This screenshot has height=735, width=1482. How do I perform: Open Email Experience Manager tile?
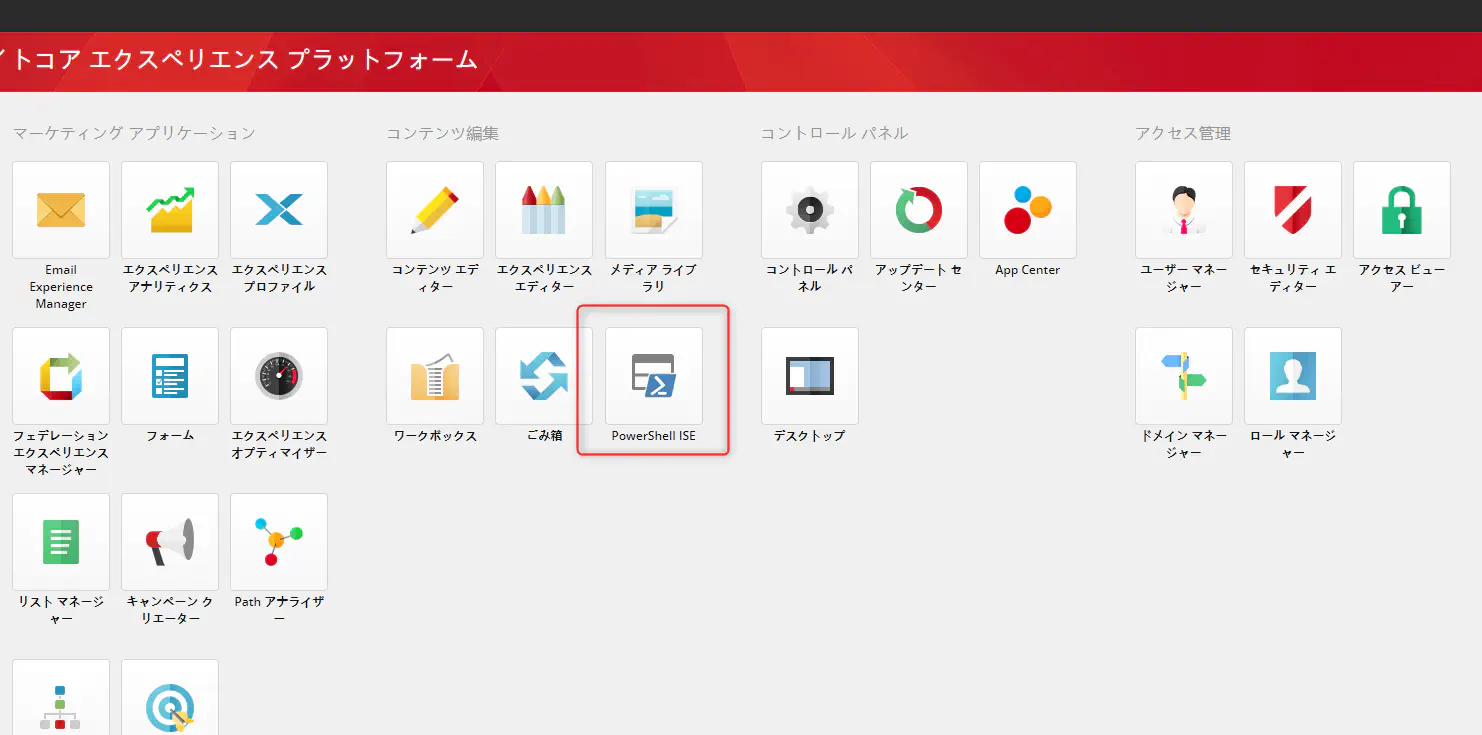tap(61, 210)
